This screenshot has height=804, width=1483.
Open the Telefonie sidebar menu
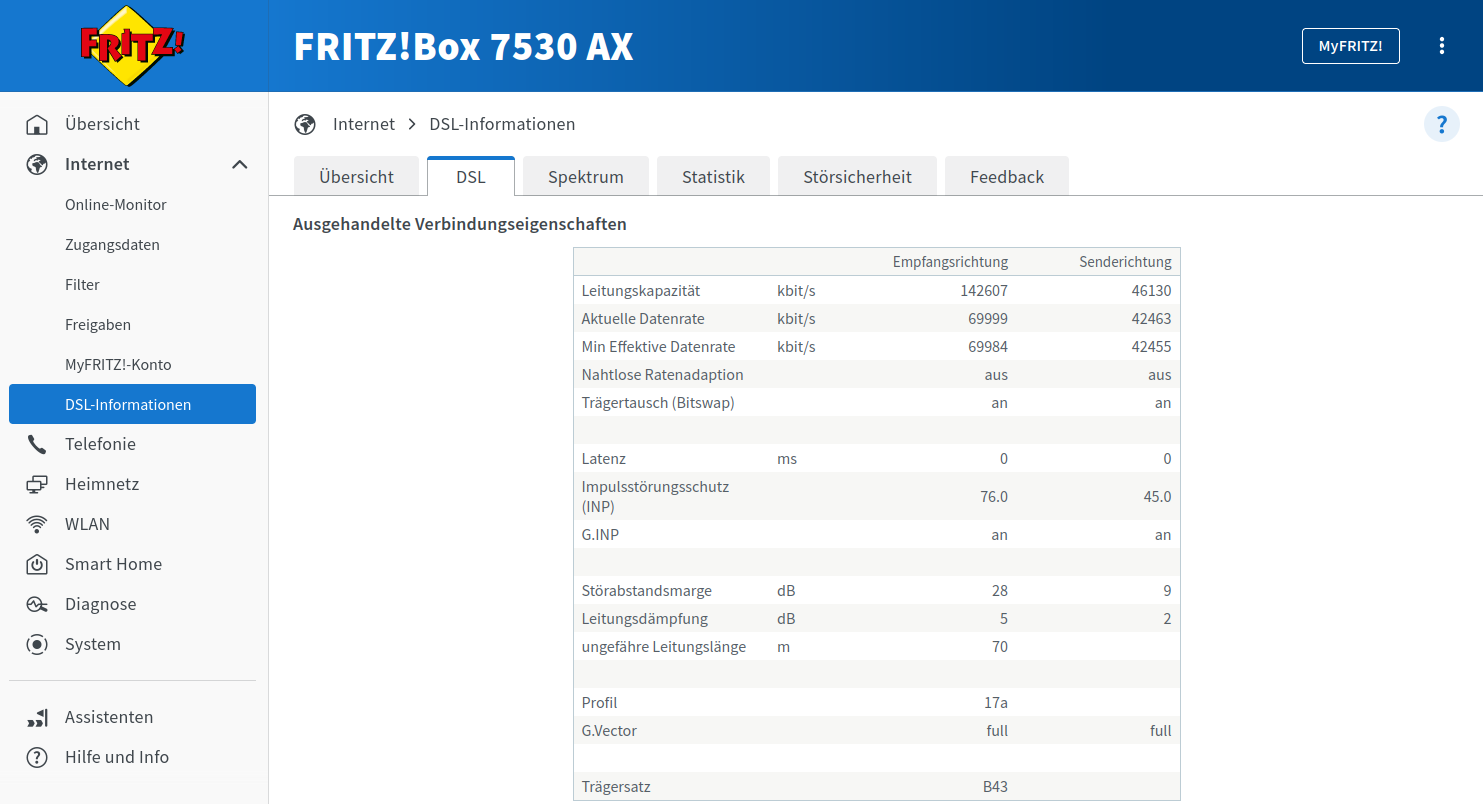tap(132, 444)
